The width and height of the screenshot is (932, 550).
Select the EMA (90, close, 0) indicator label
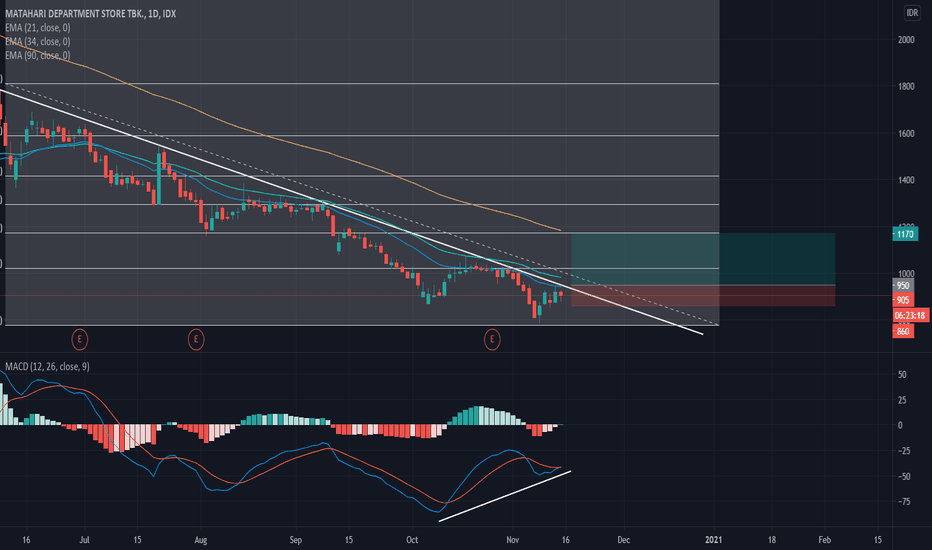[x=37, y=55]
